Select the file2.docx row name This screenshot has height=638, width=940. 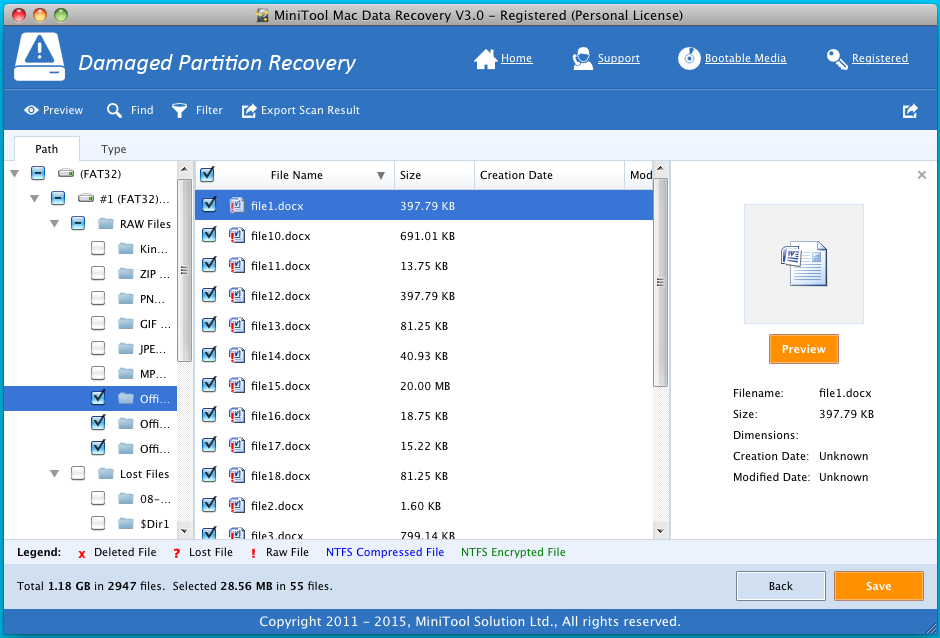click(278, 505)
